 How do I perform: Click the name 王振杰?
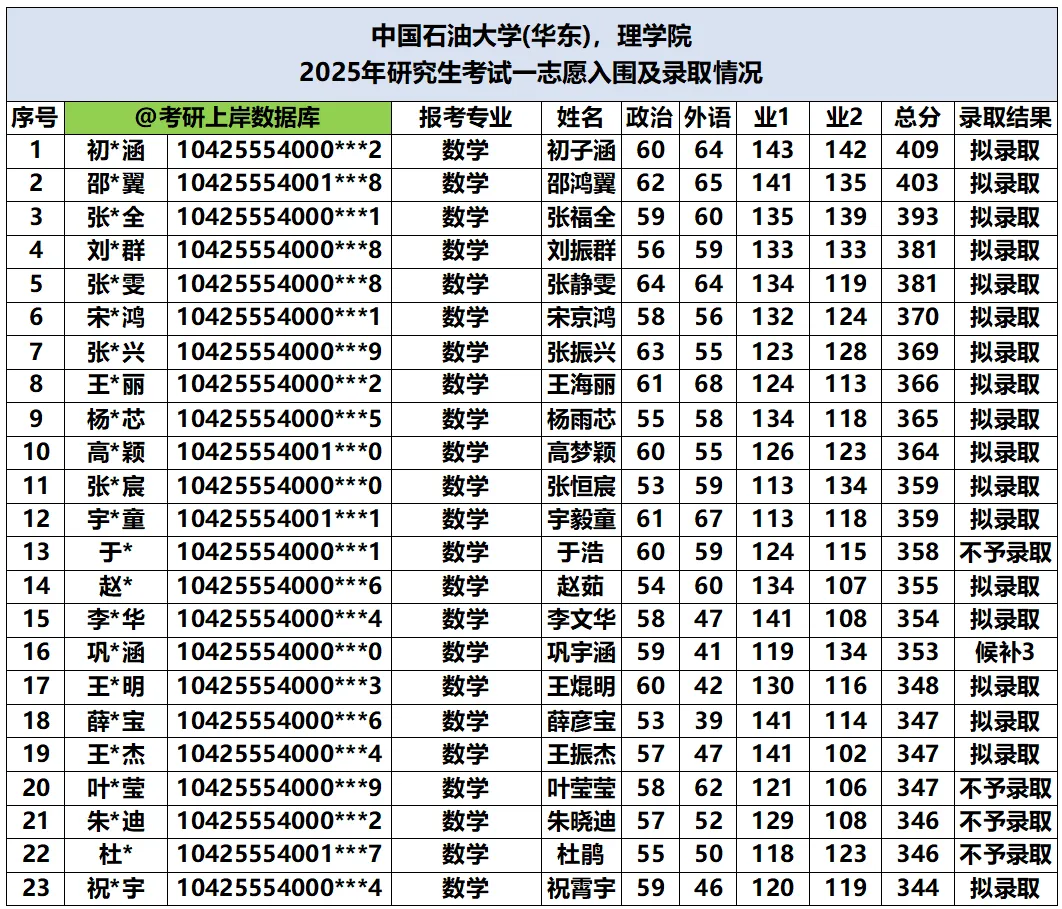click(581, 755)
